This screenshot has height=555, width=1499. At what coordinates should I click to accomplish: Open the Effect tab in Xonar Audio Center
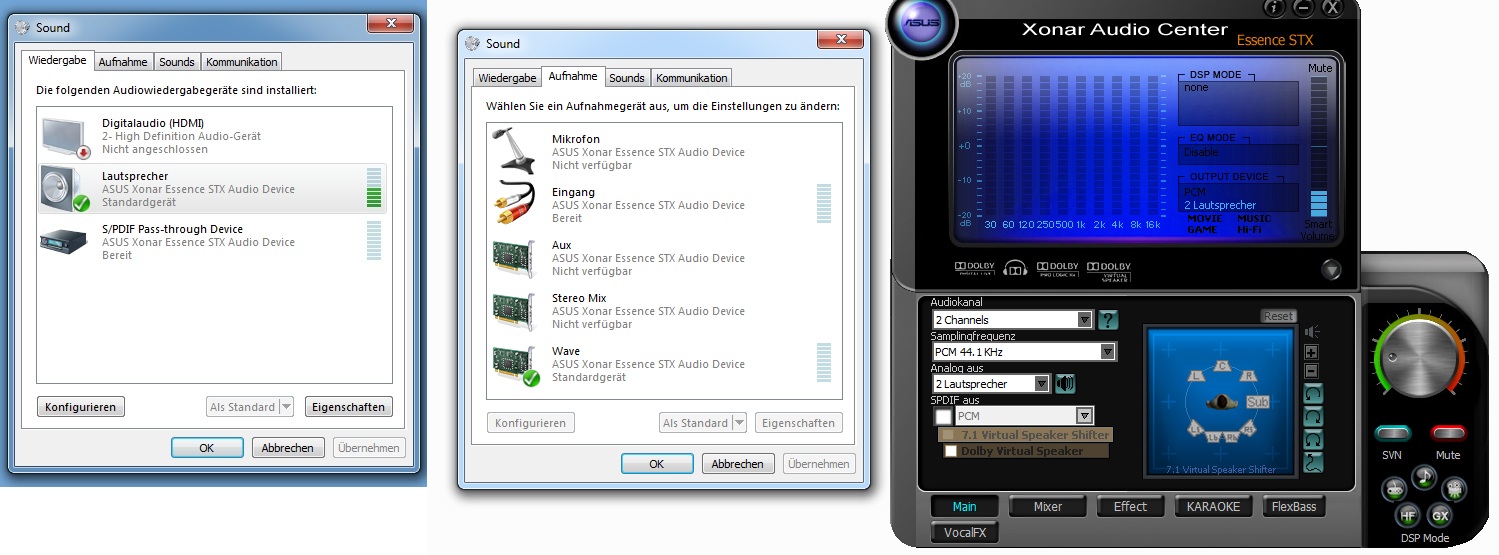point(1130,507)
